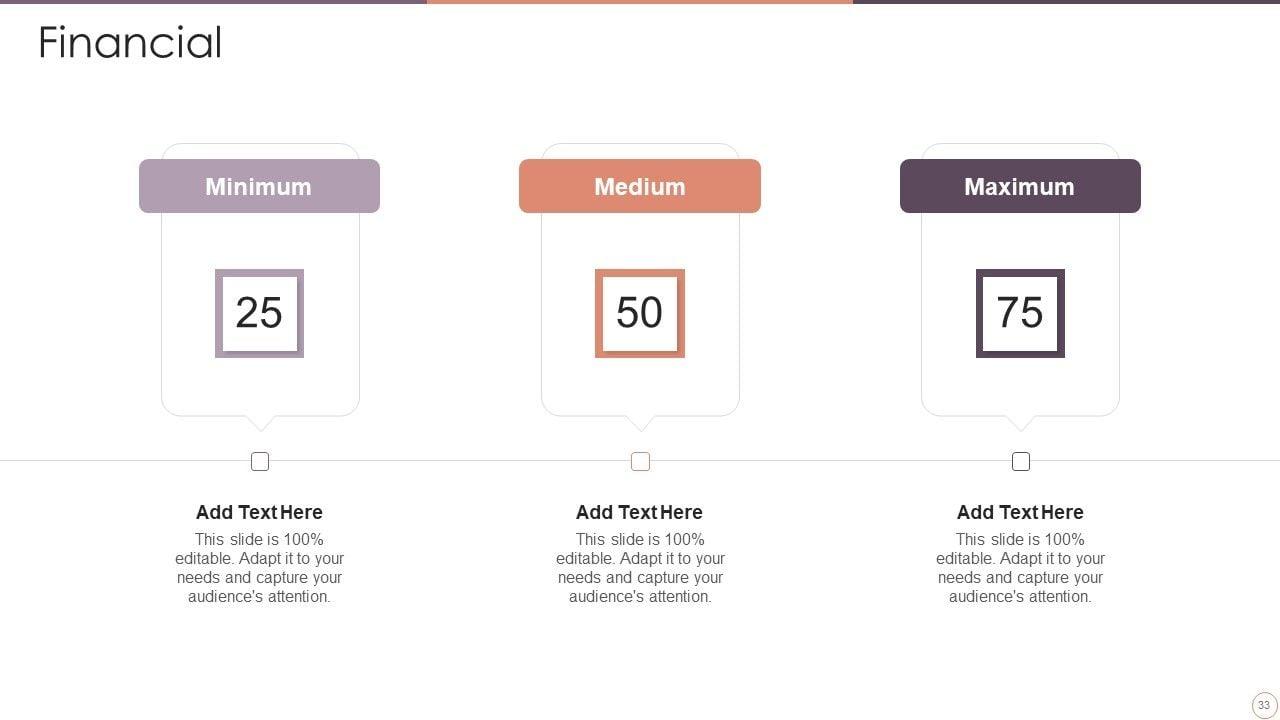Select the square box showing 75
The width and height of the screenshot is (1280, 720).
(1020, 313)
